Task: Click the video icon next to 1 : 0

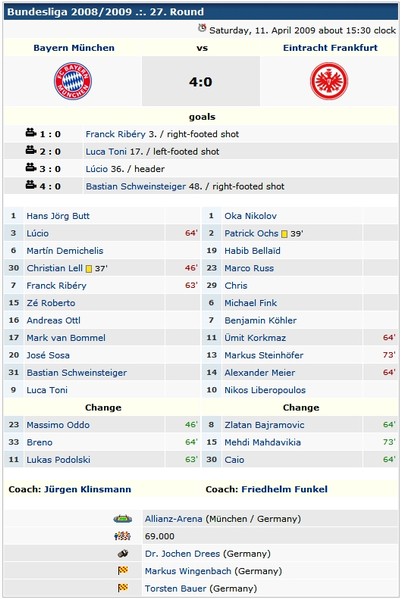Action: coord(31,133)
